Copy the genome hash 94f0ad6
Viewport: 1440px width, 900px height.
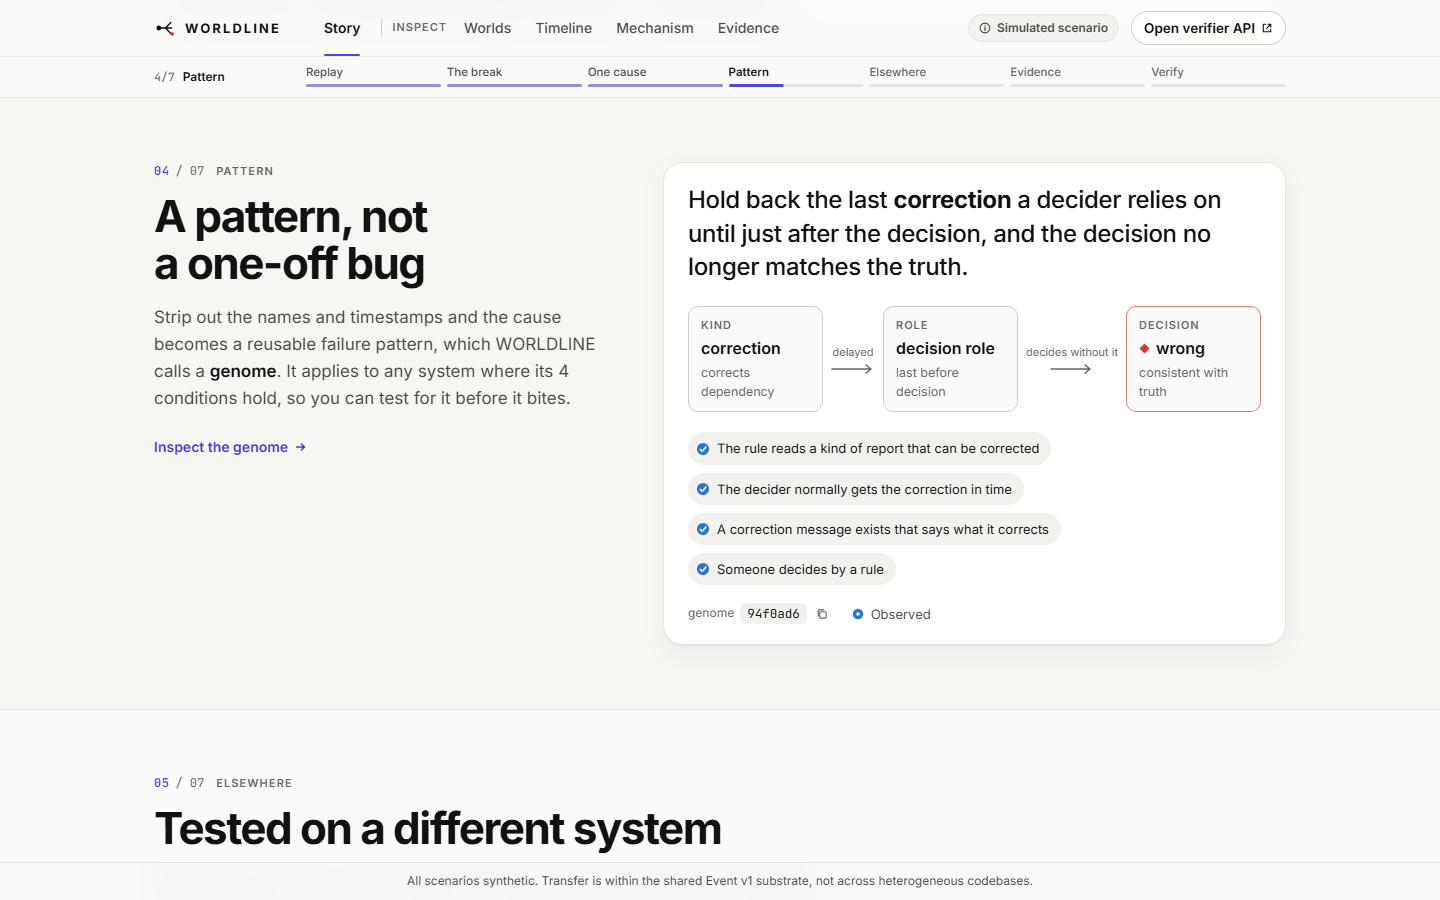(x=822, y=614)
